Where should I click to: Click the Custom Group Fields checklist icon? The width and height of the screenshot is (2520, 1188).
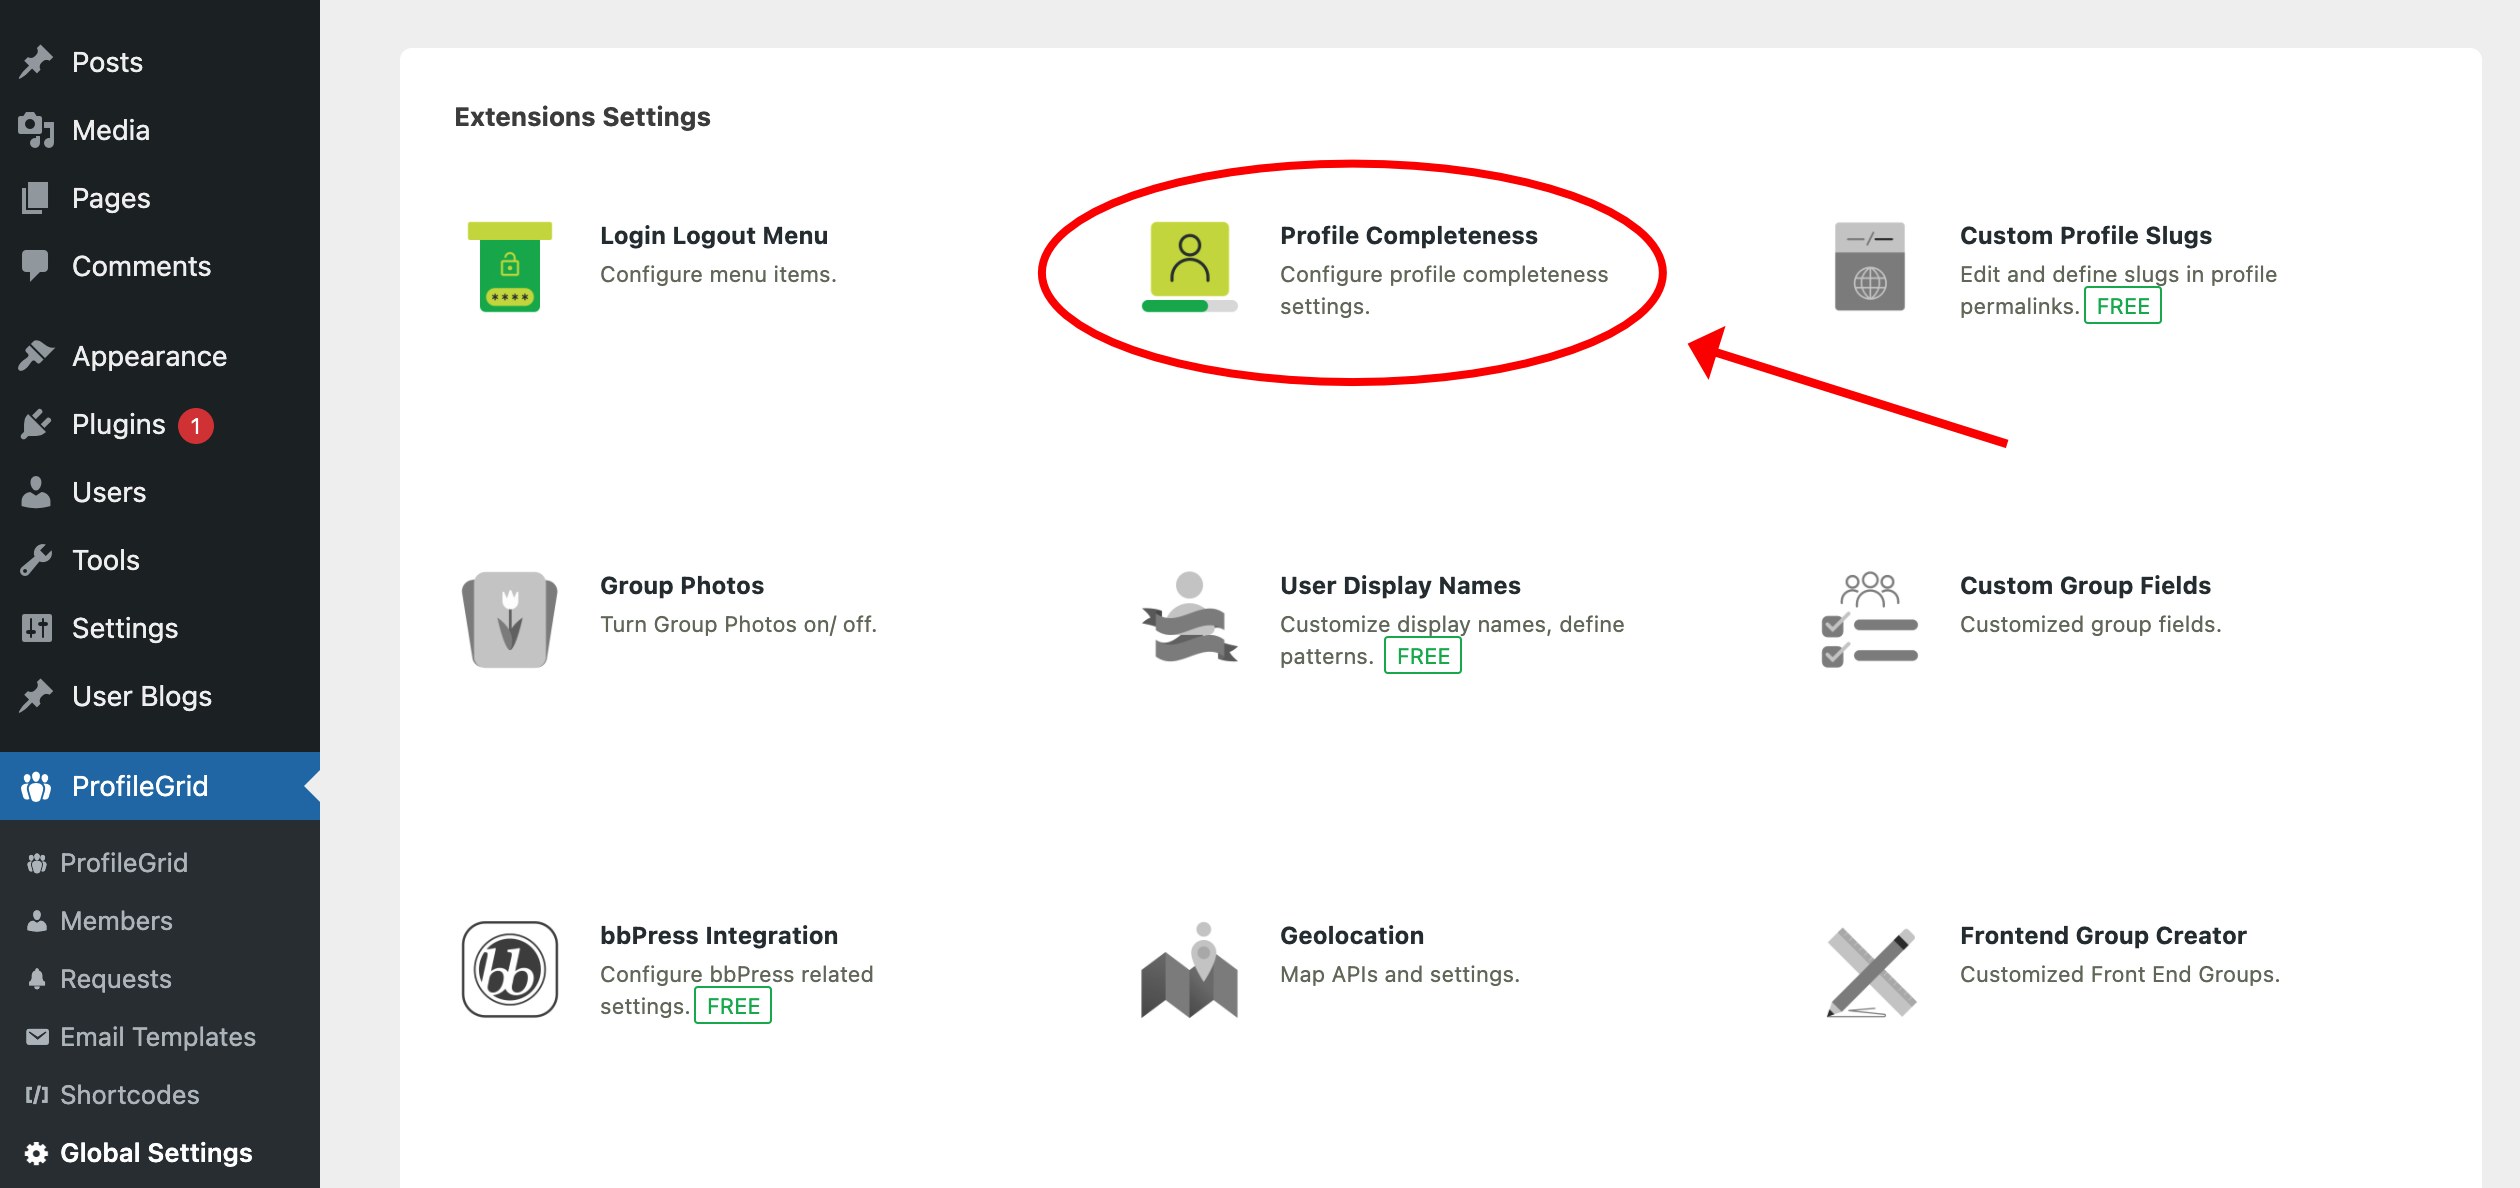point(1869,619)
